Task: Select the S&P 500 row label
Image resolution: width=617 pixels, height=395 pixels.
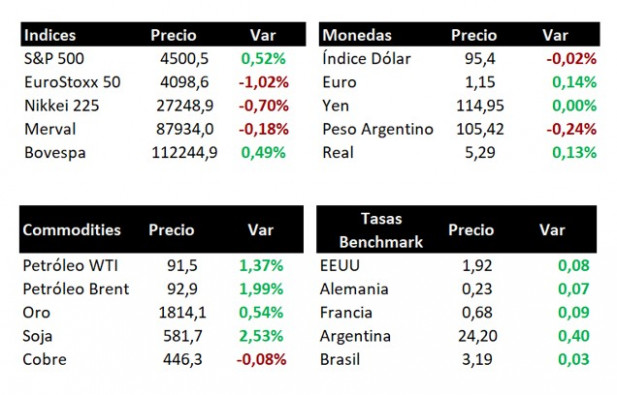Action: tap(54, 59)
